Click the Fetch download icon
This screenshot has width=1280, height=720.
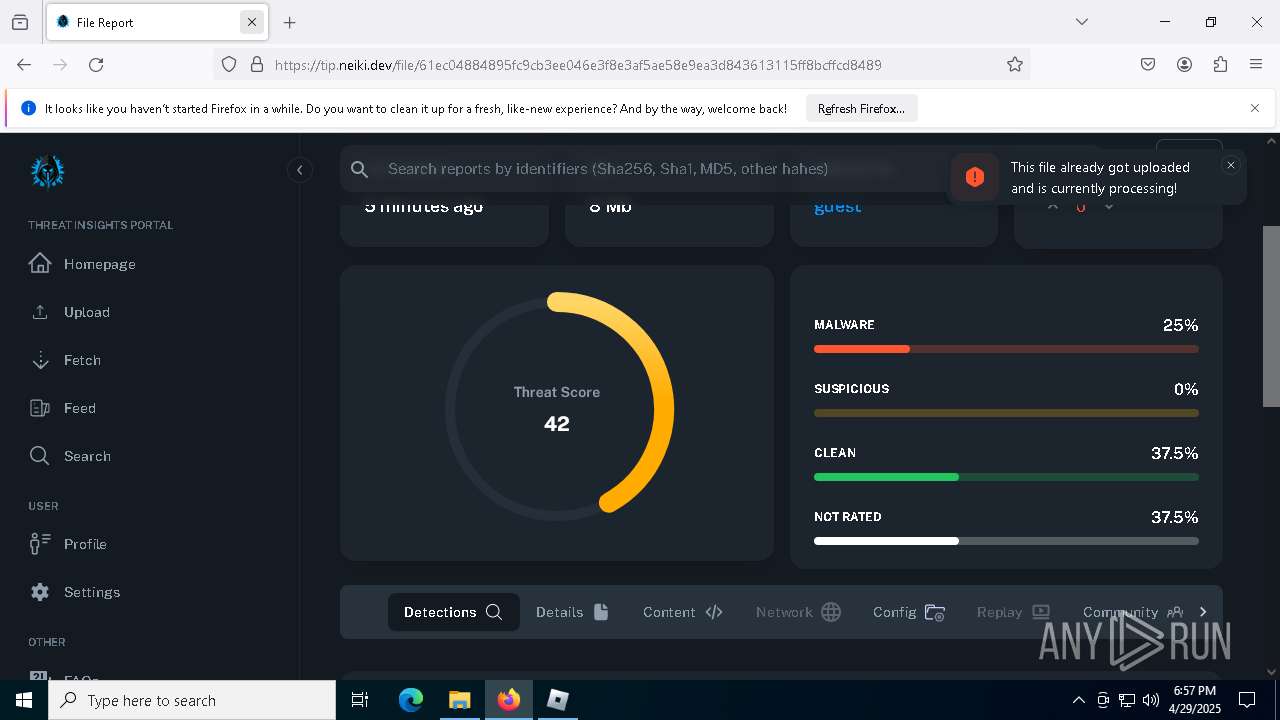(x=40, y=360)
